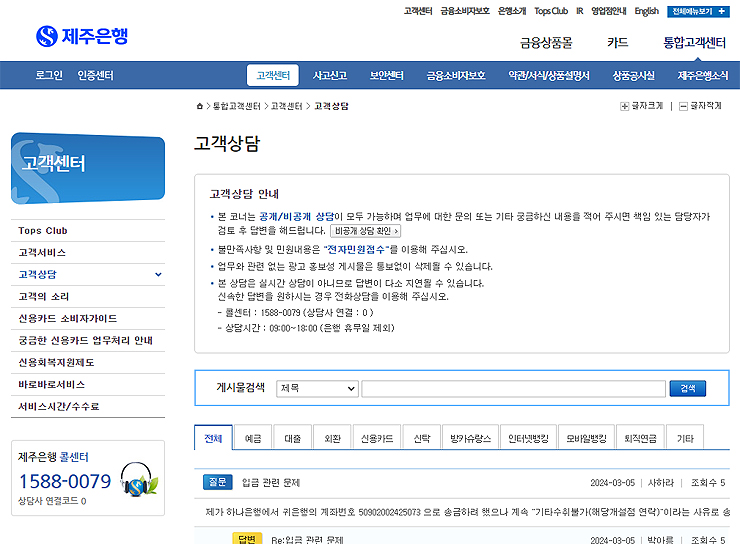Image resolution: width=740 pixels, height=544 pixels.
Task: Select the 전체 tab
Action: pyautogui.click(x=213, y=438)
